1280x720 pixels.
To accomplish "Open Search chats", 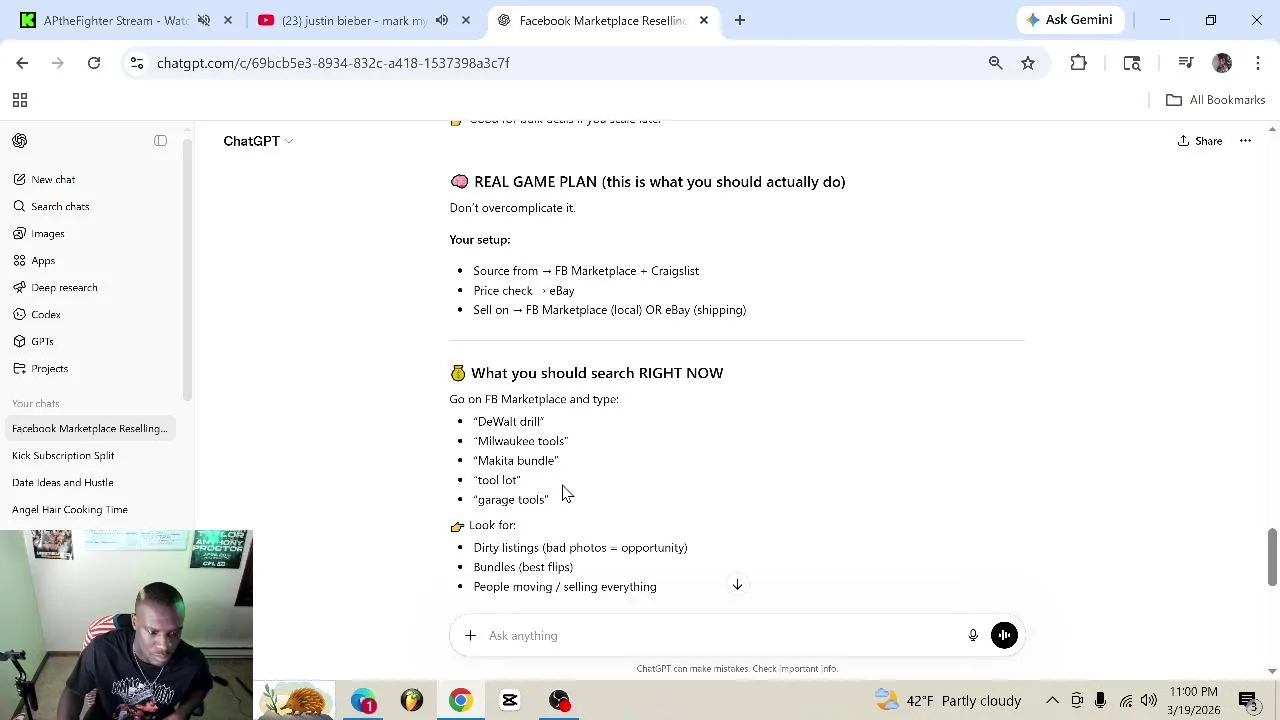I will tap(91, 206).
